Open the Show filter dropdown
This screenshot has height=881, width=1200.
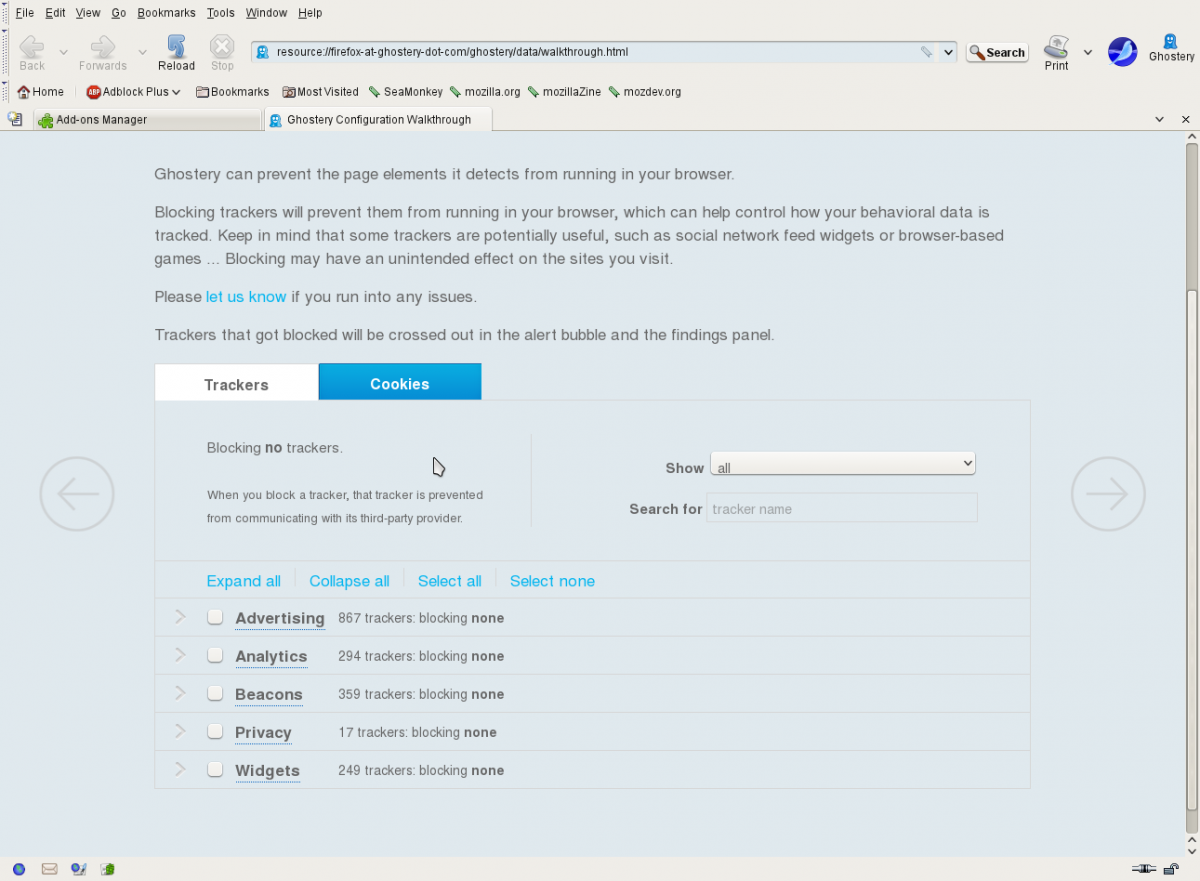(x=843, y=464)
